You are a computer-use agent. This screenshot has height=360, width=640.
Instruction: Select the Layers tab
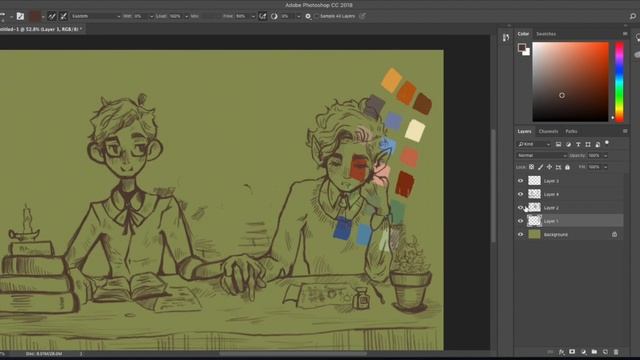pos(524,131)
